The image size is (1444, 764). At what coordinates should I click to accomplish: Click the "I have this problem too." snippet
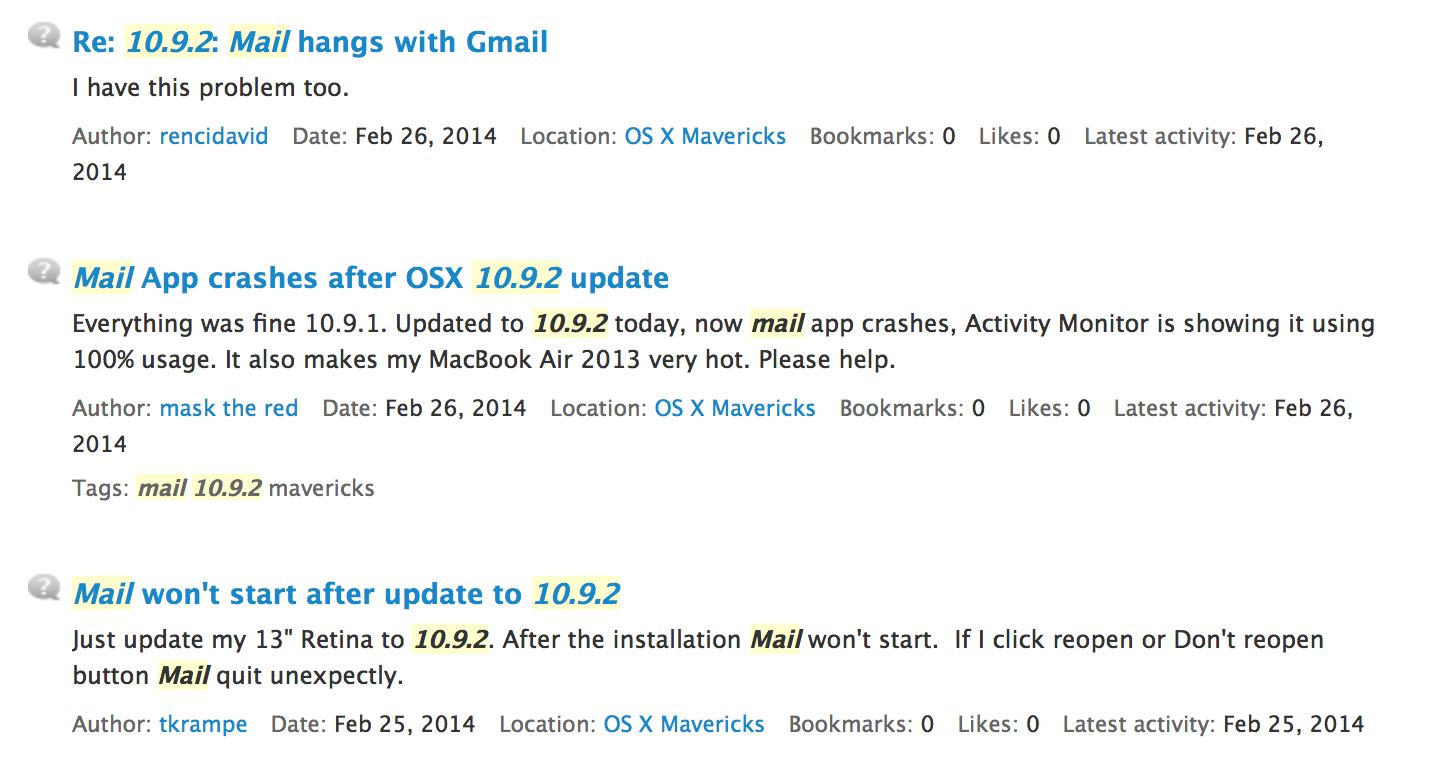click(211, 88)
